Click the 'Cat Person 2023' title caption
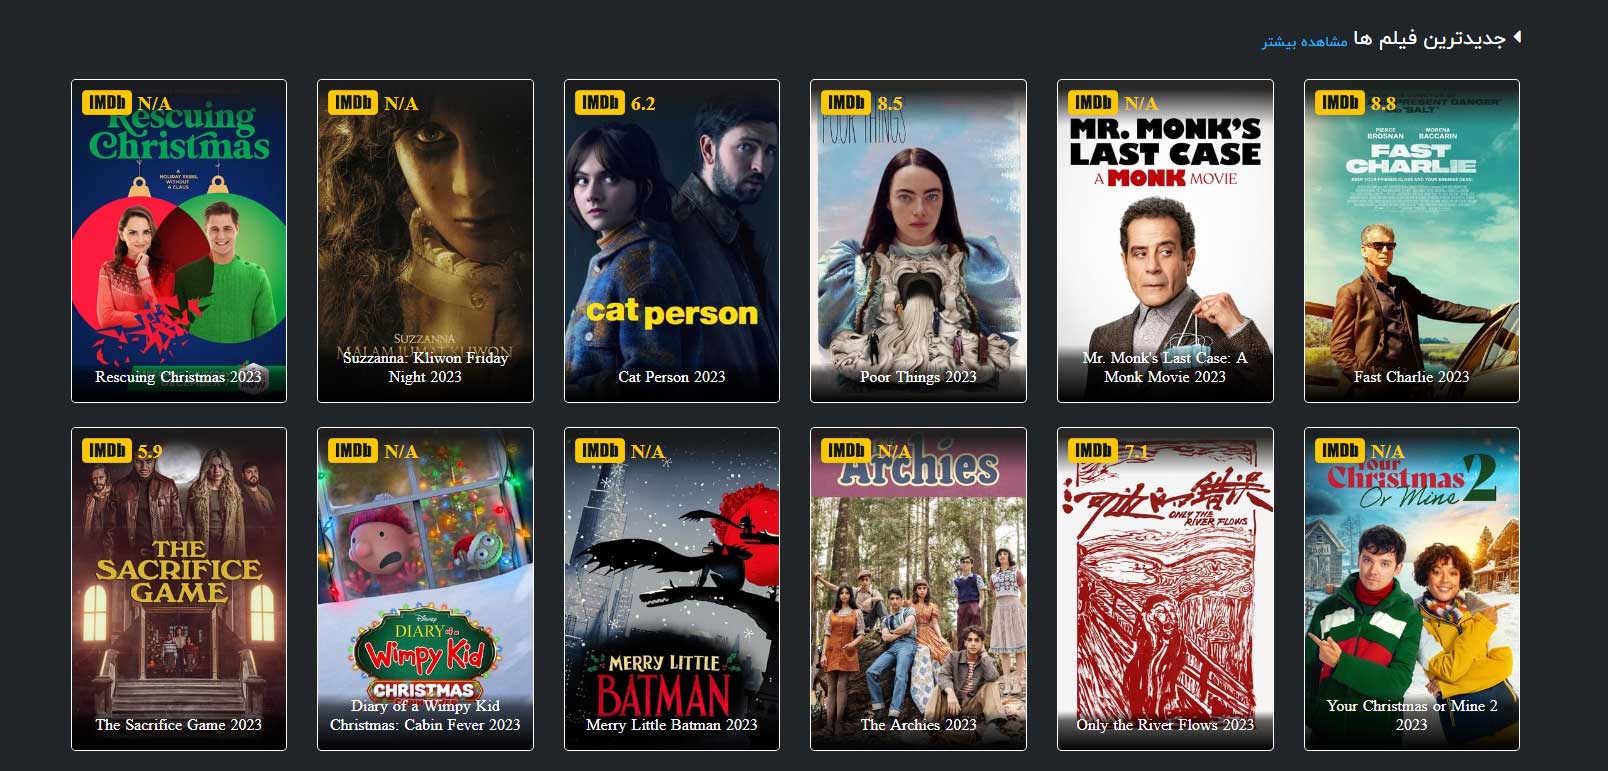 672,377
